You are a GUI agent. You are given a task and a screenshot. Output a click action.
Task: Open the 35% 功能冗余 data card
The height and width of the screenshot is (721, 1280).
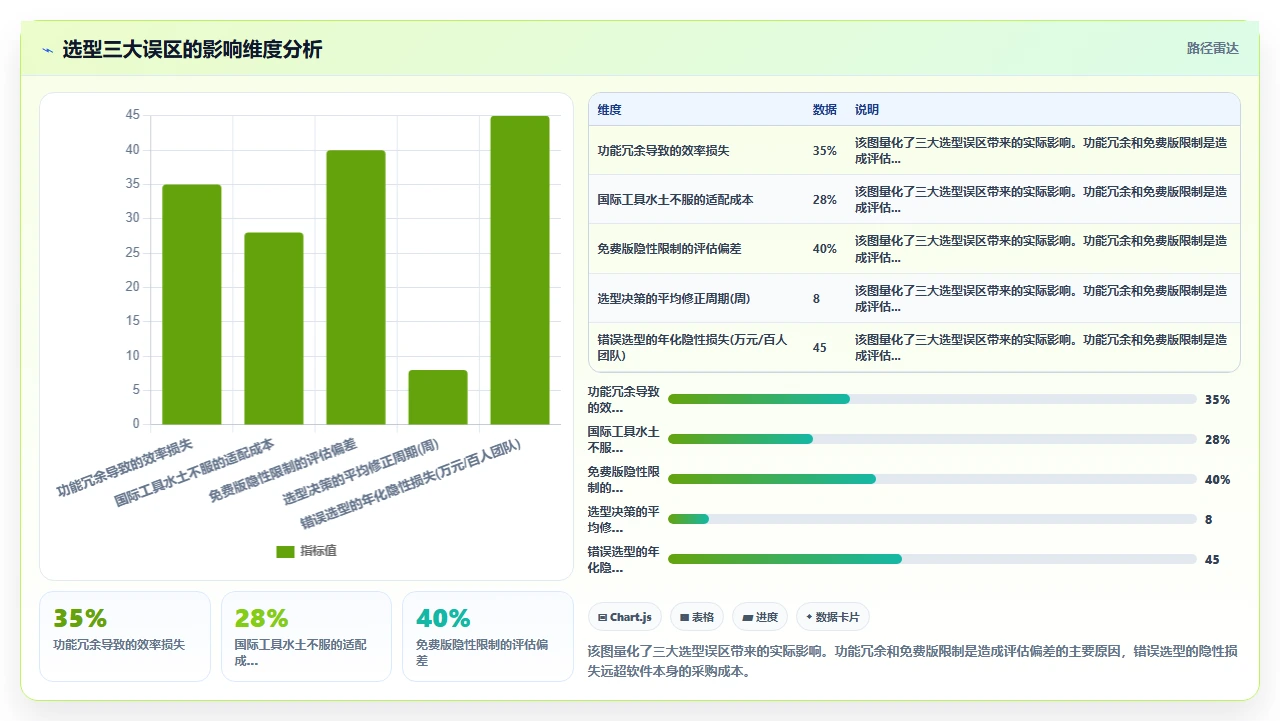tap(125, 636)
